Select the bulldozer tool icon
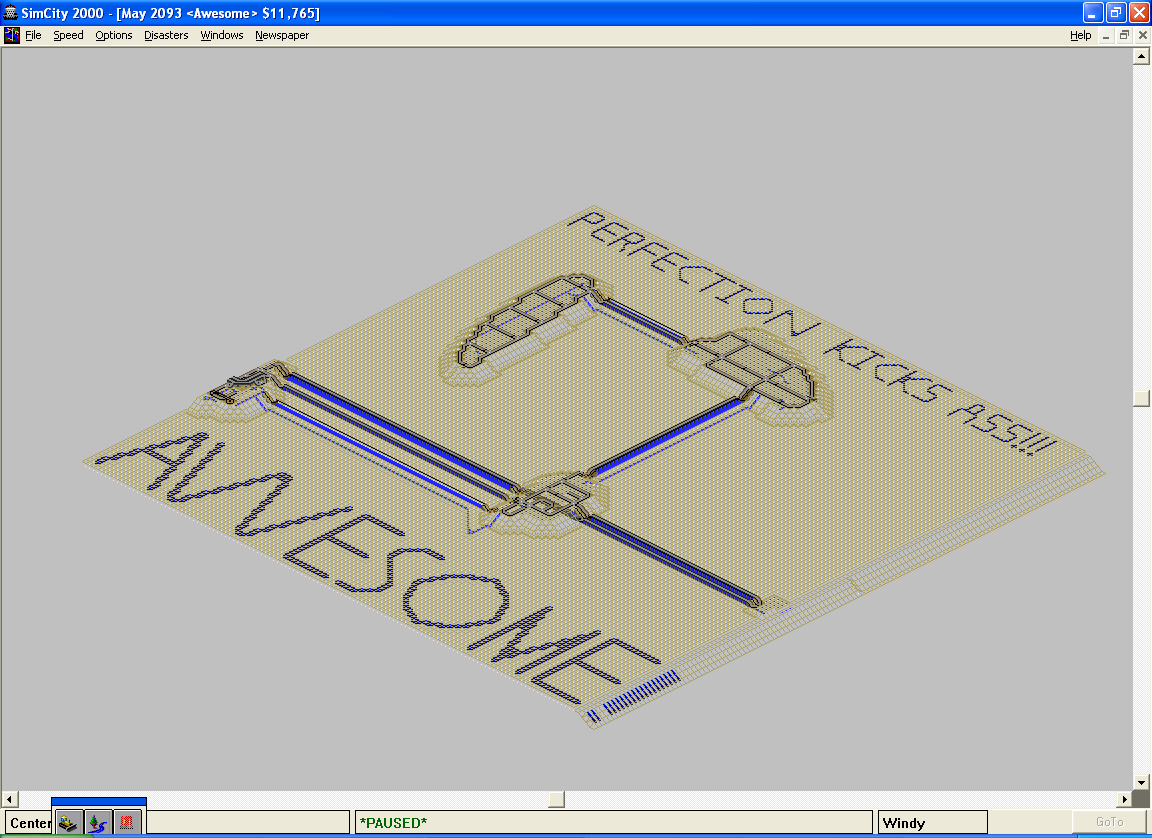 (x=70, y=823)
